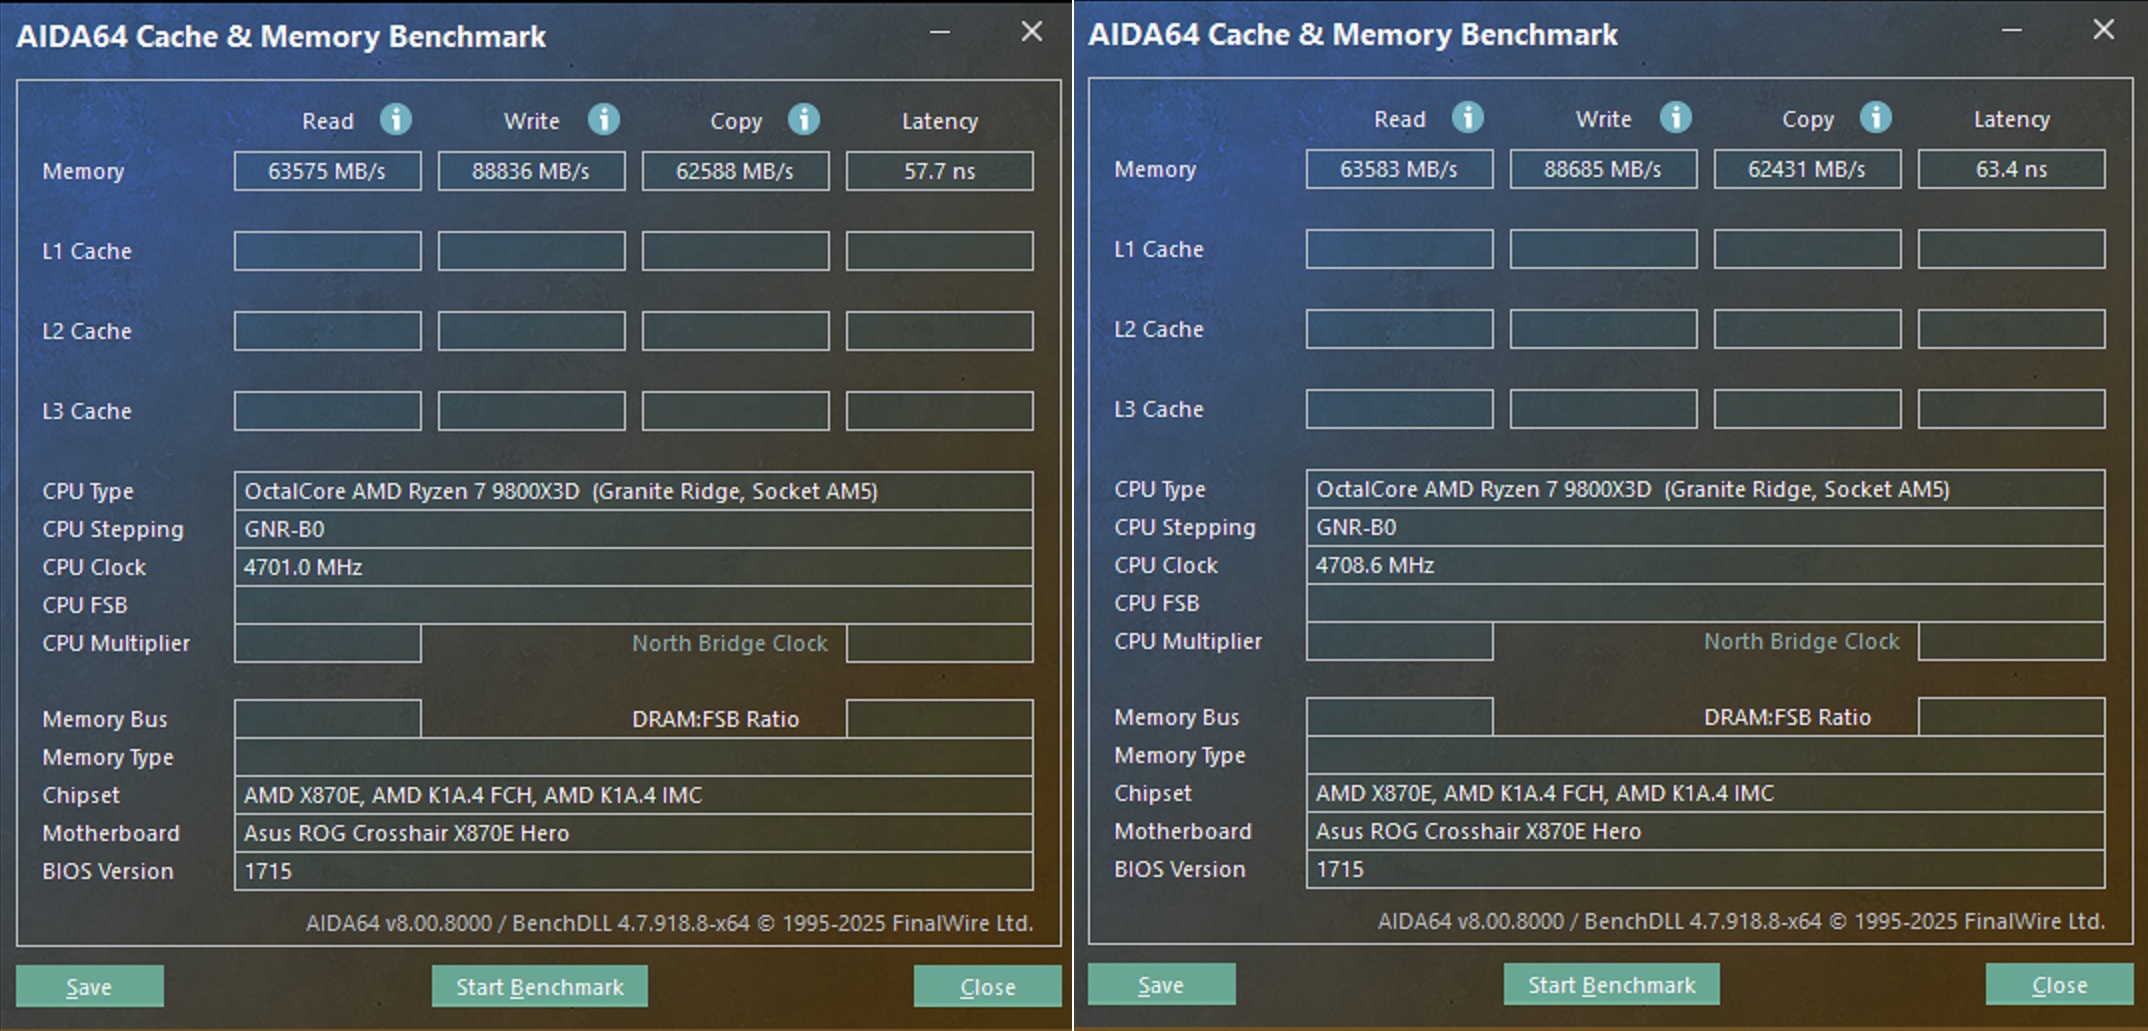Minimize the right benchmark window
2148x1031 pixels.
point(2012,30)
